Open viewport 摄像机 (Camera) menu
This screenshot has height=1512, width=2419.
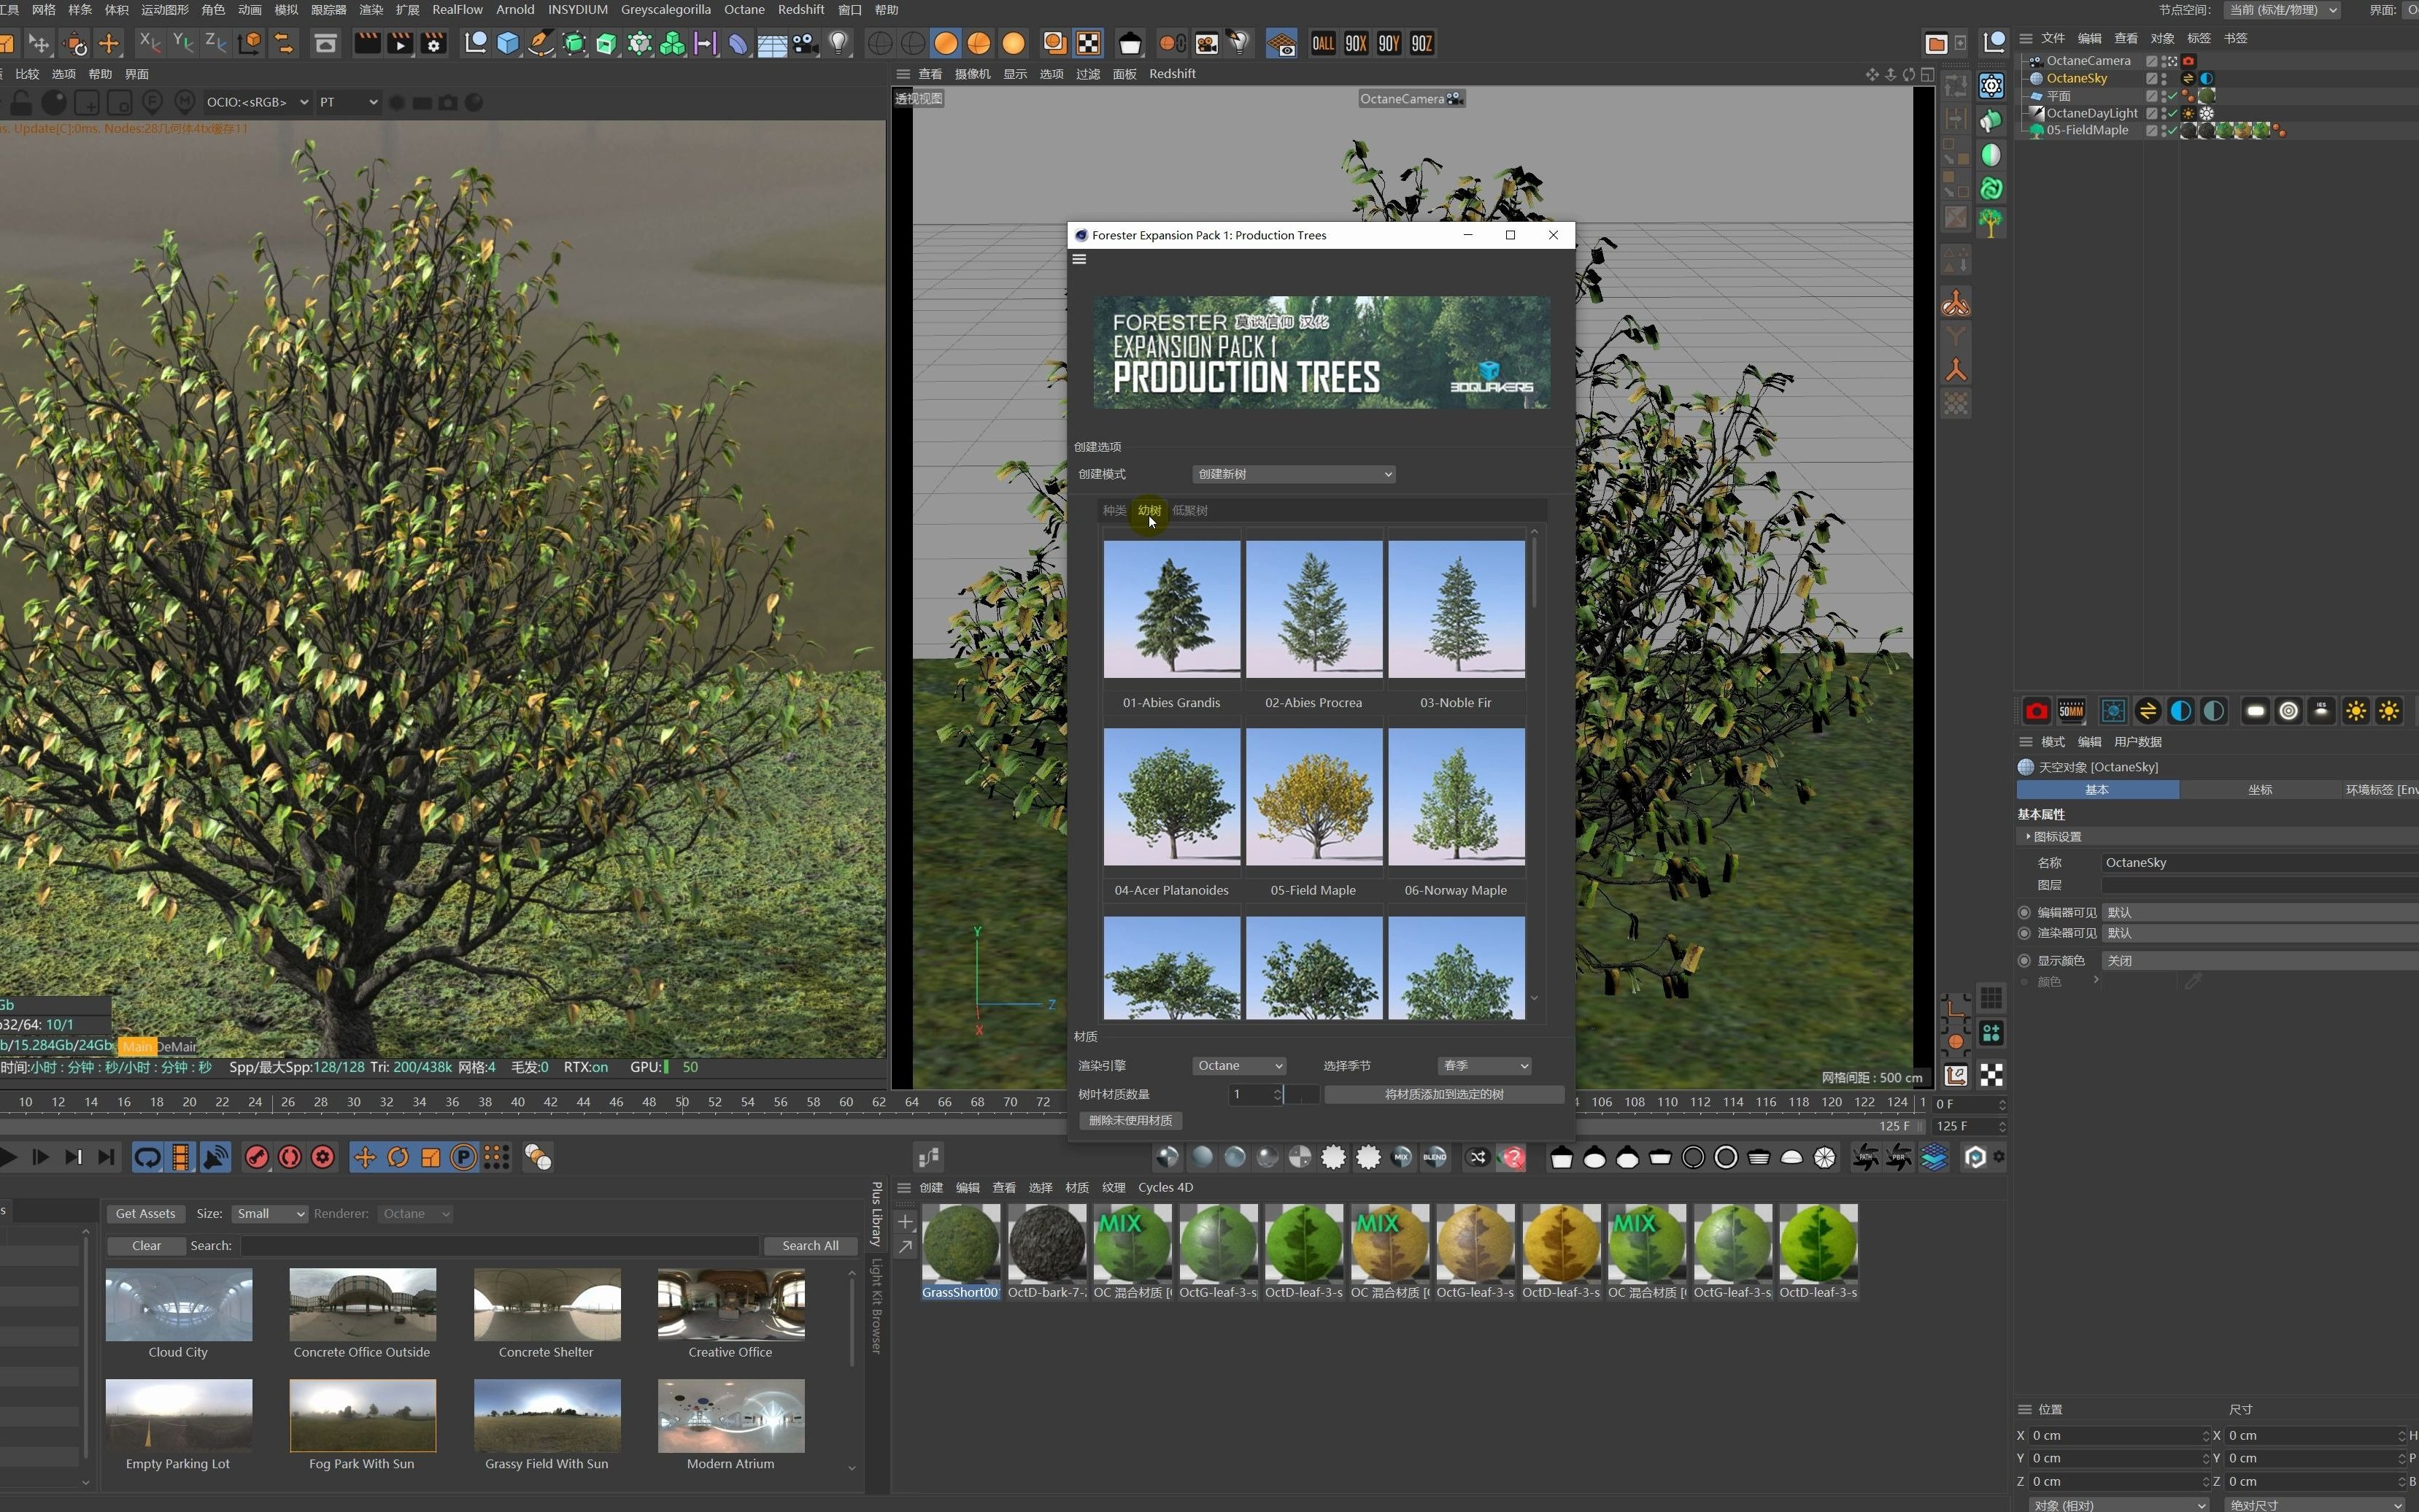[x=972, y=74]
